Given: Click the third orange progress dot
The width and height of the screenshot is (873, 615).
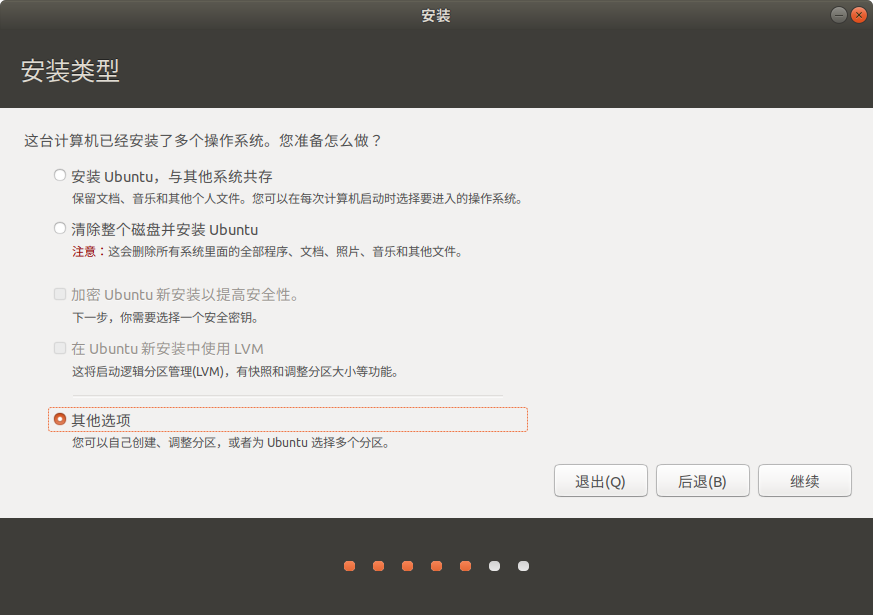Looking at the screenshot, I should (407, 566).
